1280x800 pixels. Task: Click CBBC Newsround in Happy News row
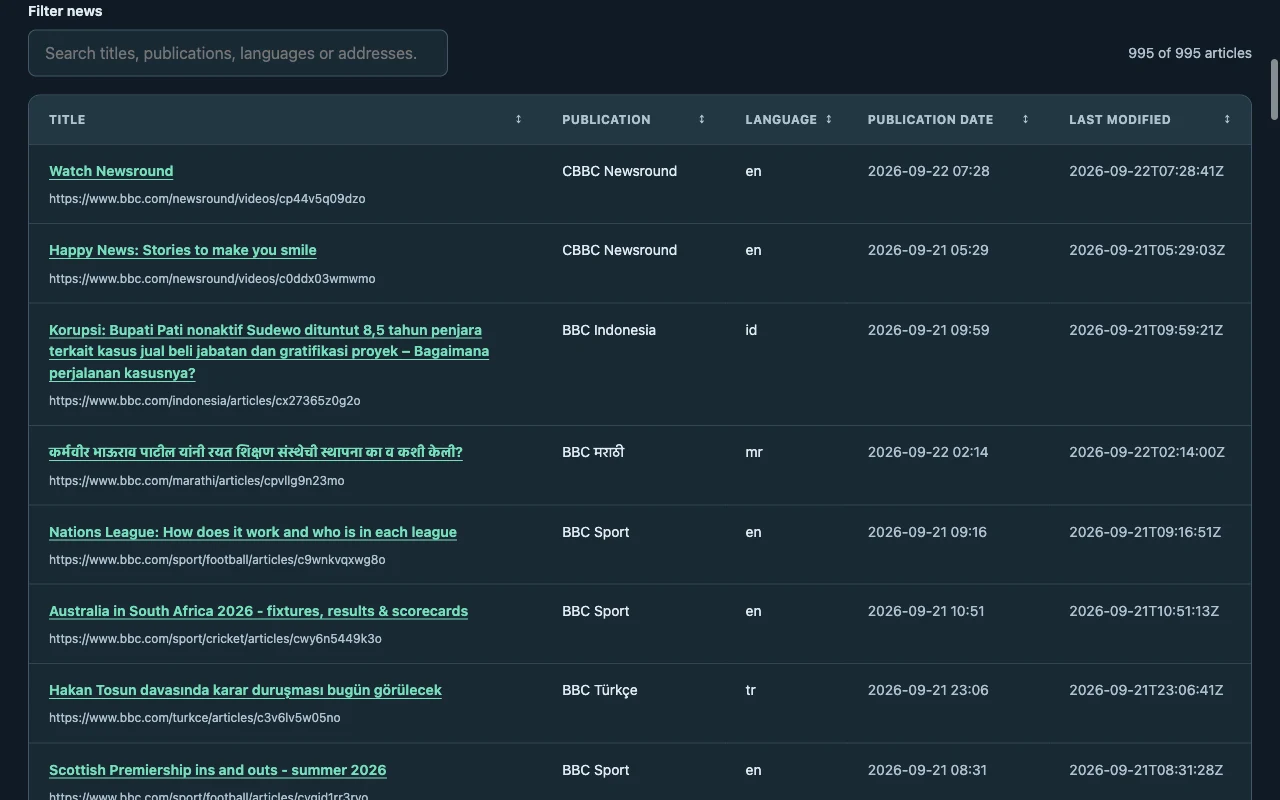[619, 250]
